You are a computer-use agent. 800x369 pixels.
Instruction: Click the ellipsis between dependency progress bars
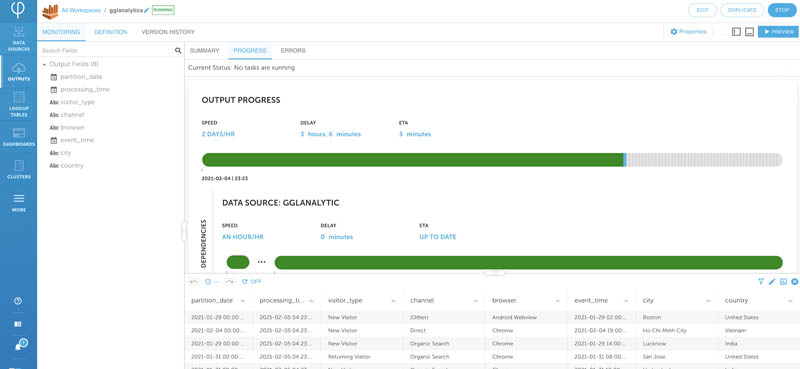pyautogui.click(x=262, y=262)
